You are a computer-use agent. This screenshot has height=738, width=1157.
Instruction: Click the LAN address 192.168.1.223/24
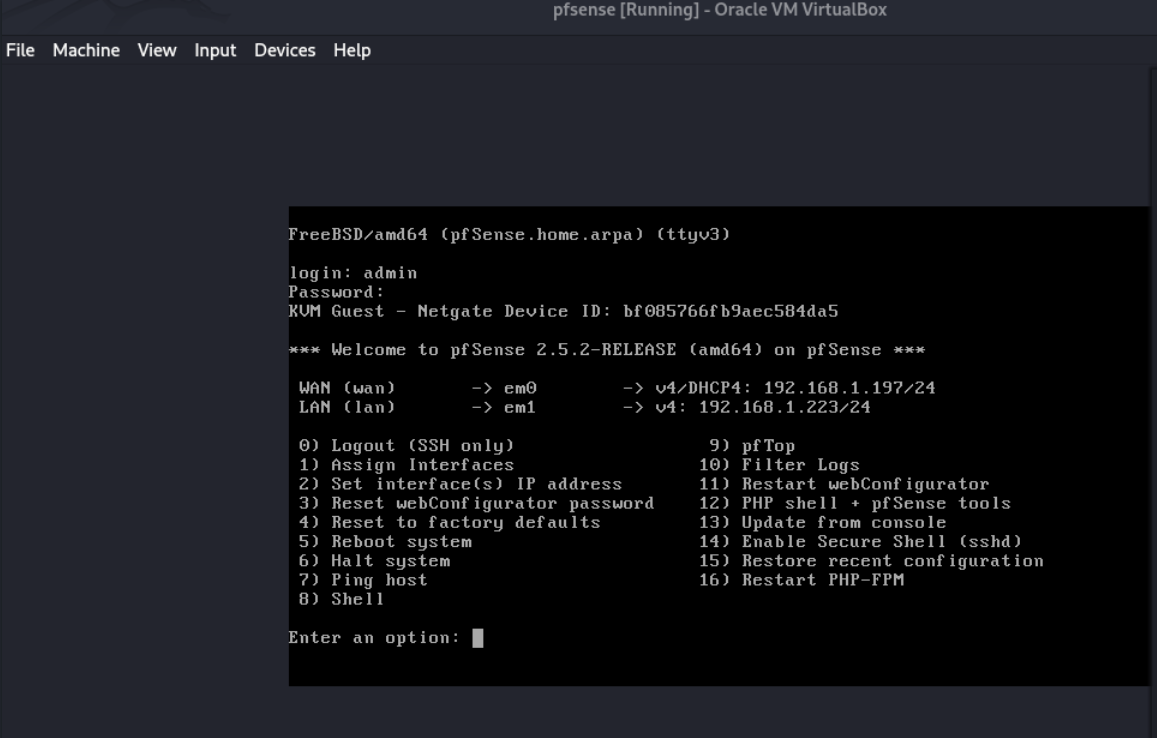click(x=784, y=407)
